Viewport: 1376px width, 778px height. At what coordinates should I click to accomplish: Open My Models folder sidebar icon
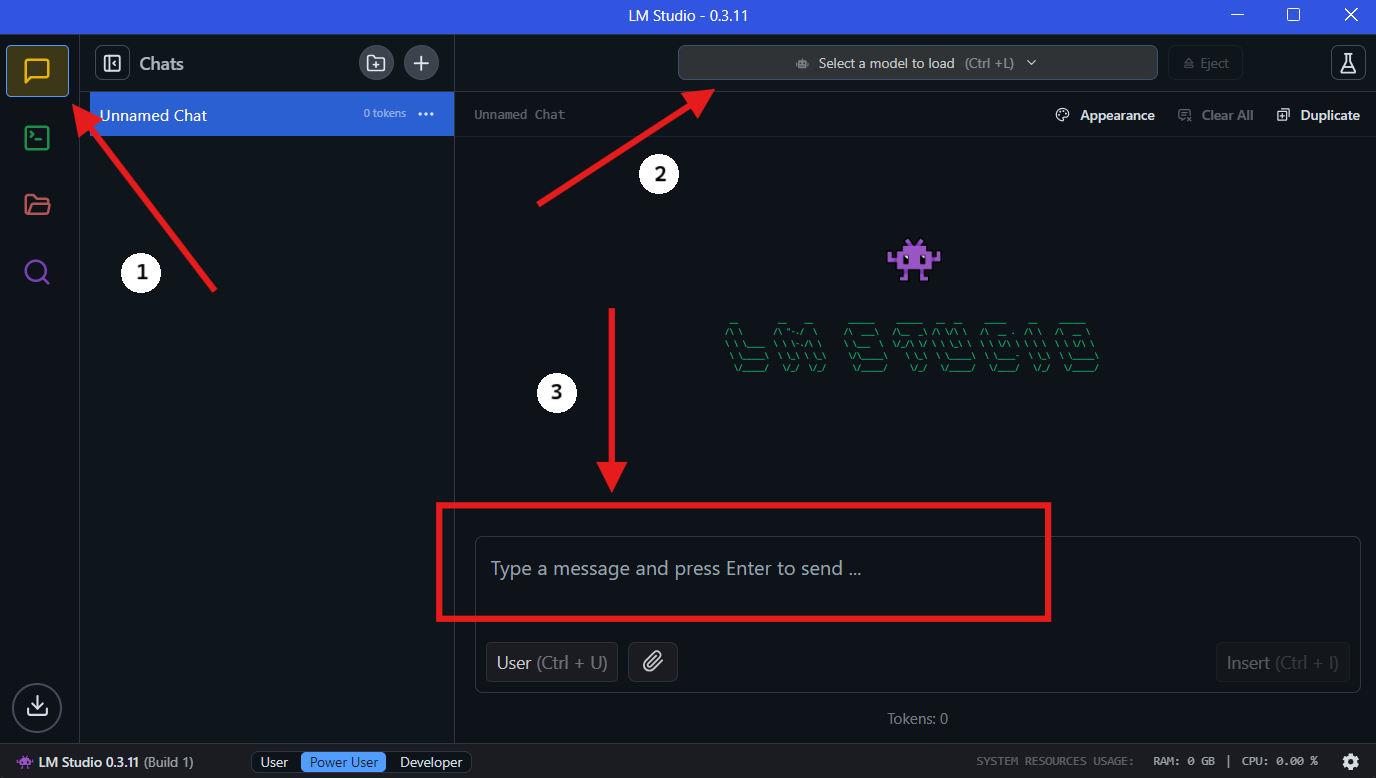tap(37, 205)
